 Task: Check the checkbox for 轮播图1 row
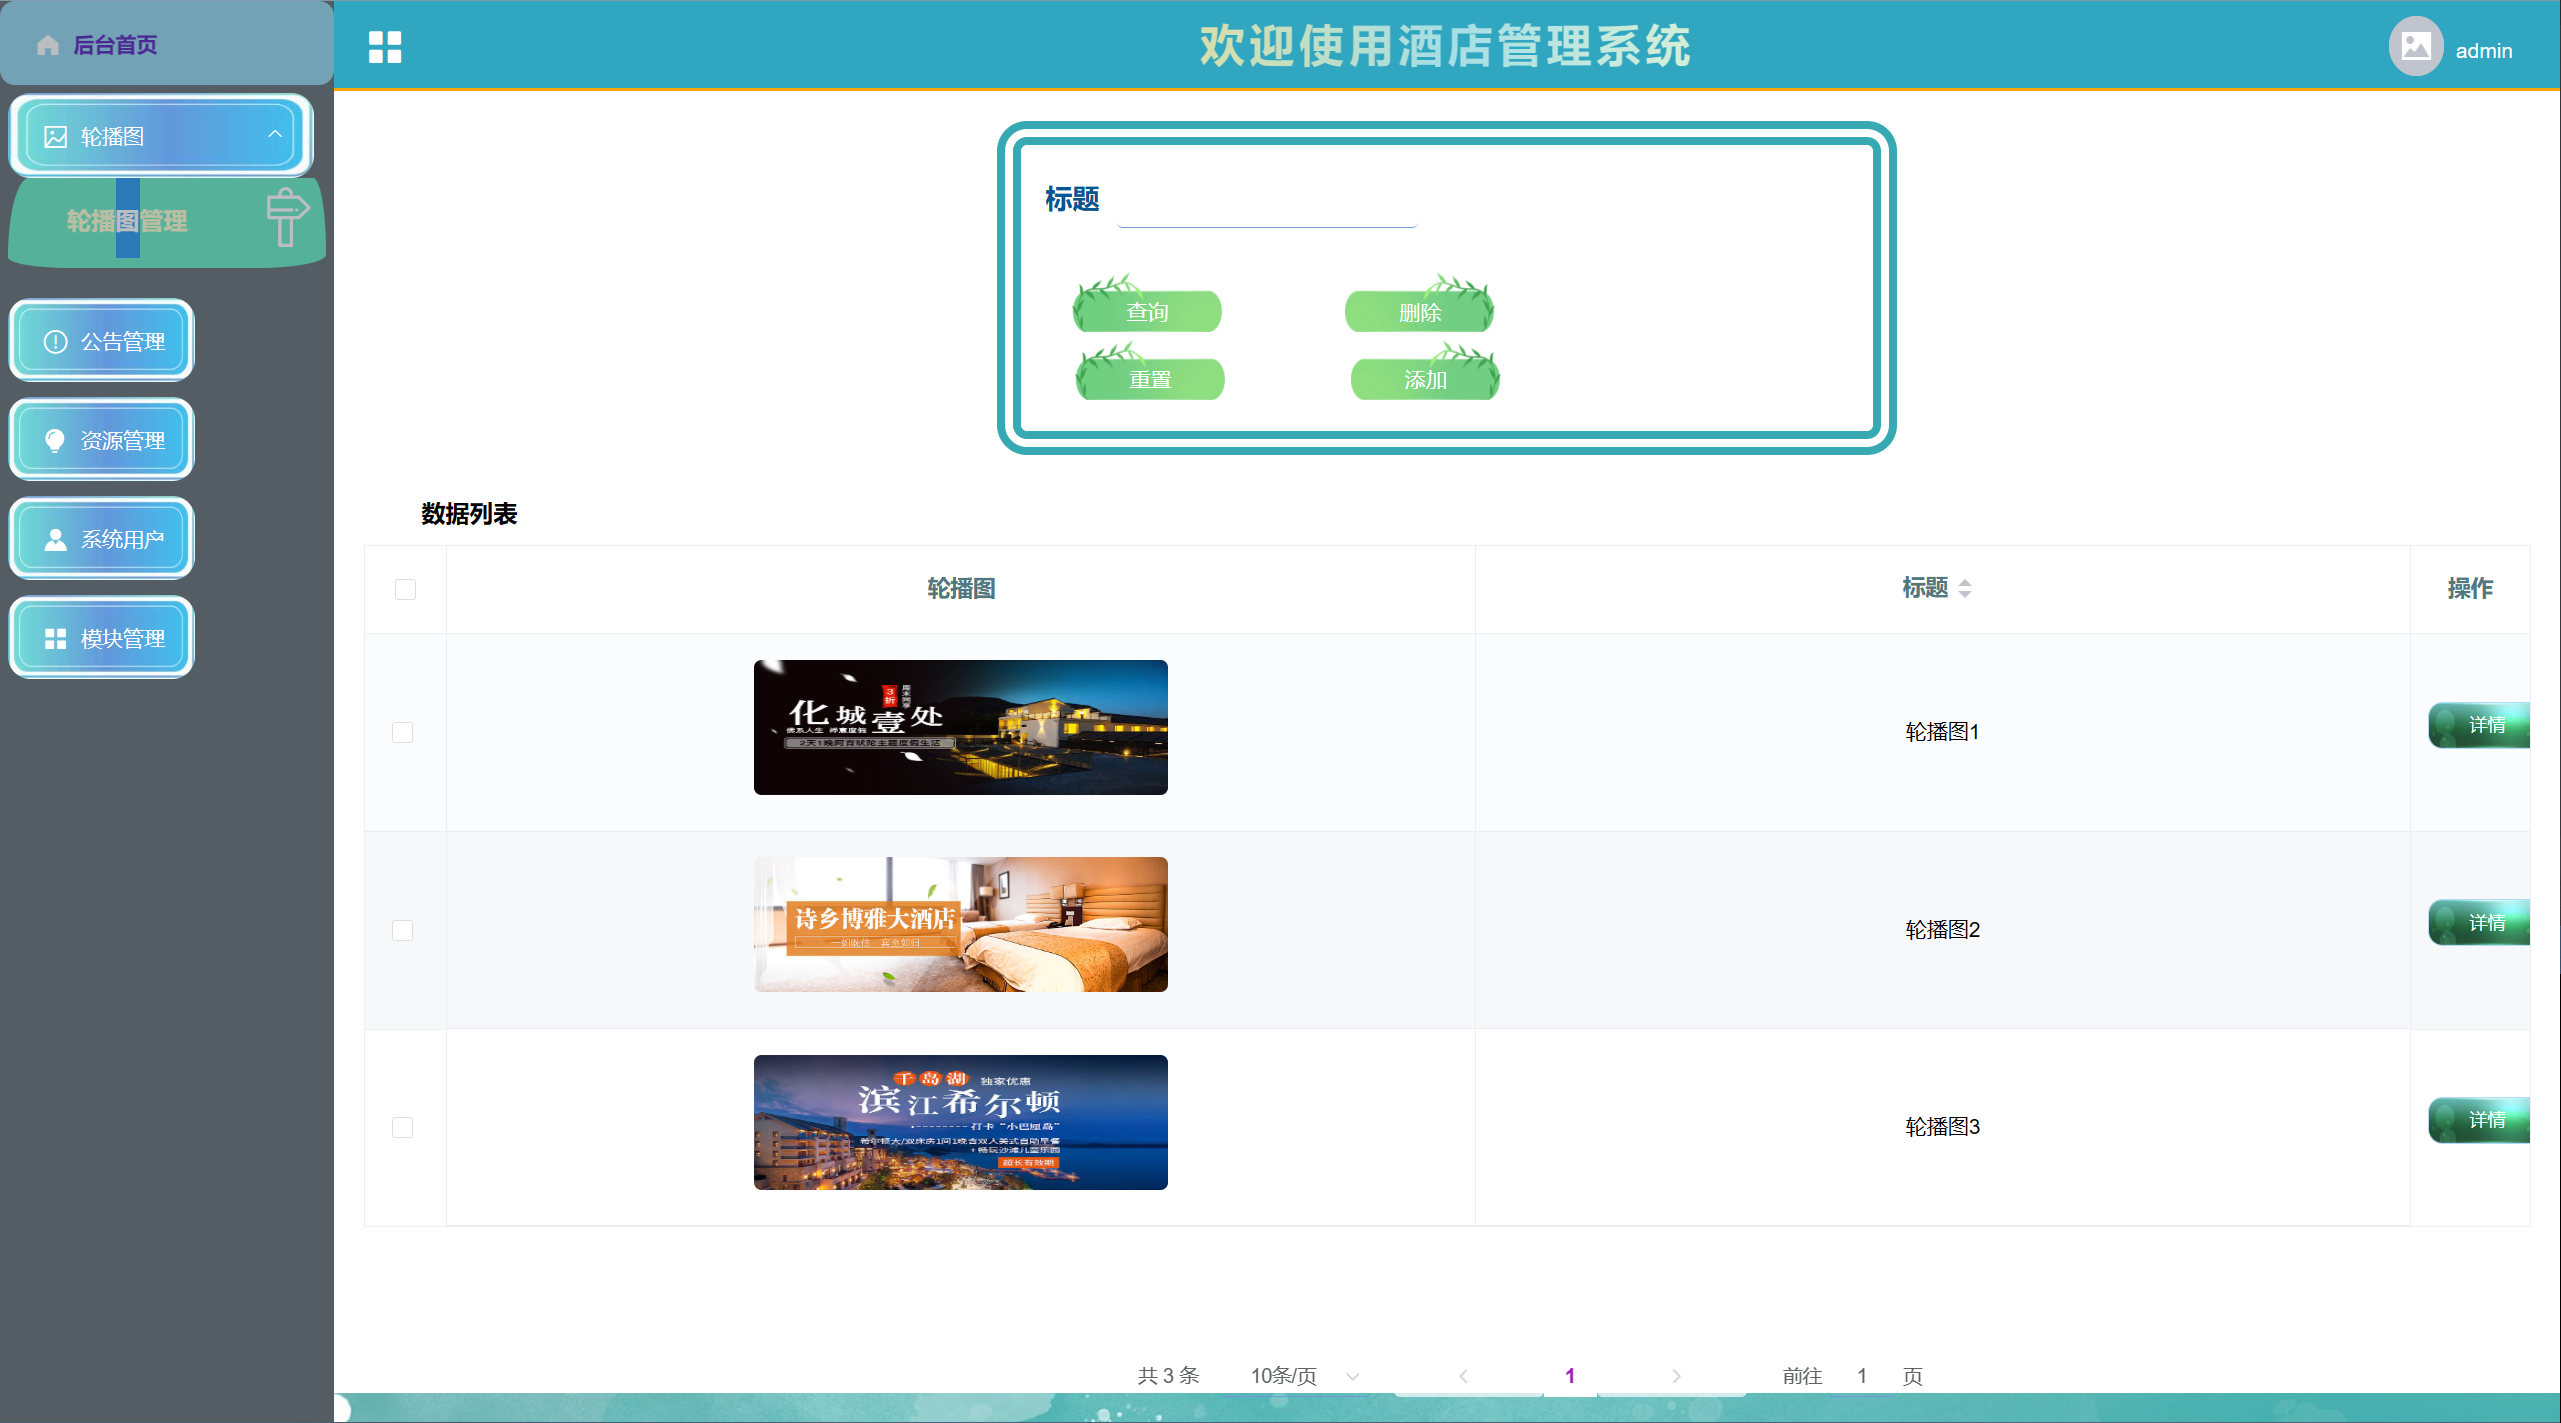click(x=403, y=733)
